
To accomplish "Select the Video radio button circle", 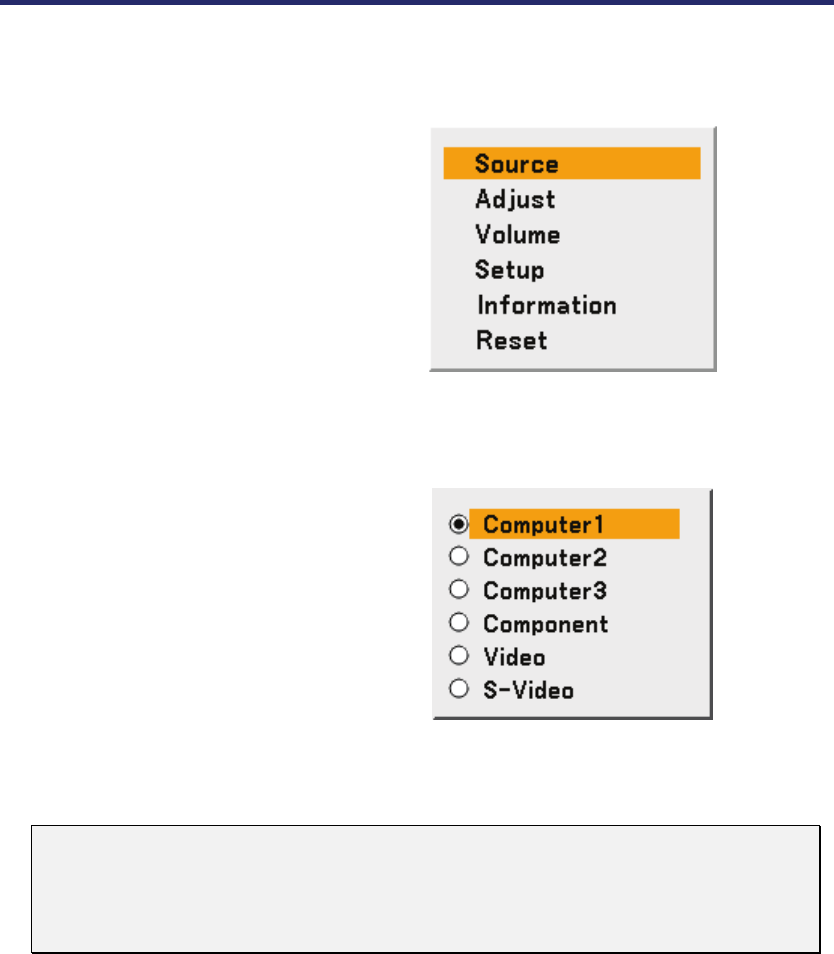I will [458, 656].
